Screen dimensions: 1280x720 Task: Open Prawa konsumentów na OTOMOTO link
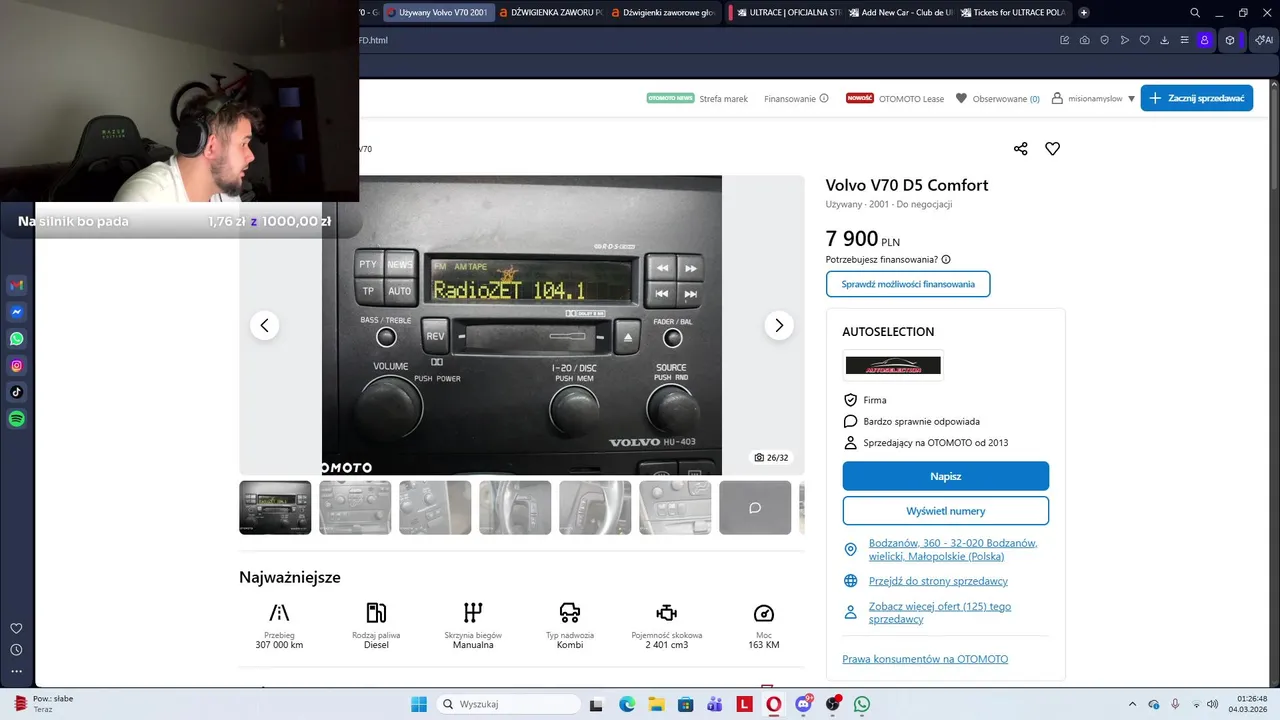click(925, 659)
